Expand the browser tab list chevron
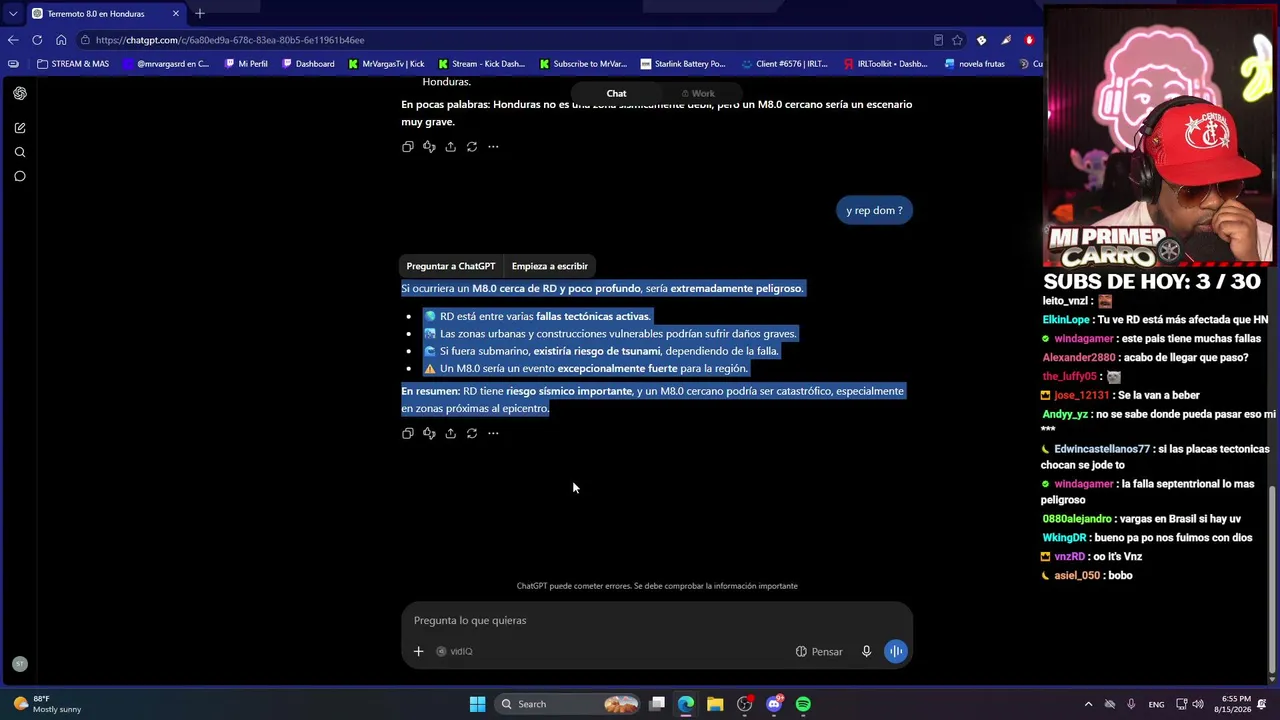Screen dimensions: 1280x720 13,14
